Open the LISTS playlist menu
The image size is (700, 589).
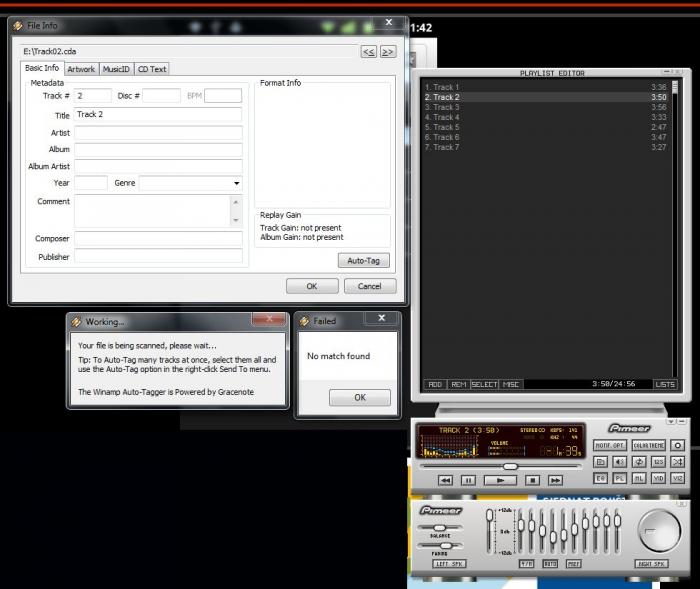pos(666,384)
